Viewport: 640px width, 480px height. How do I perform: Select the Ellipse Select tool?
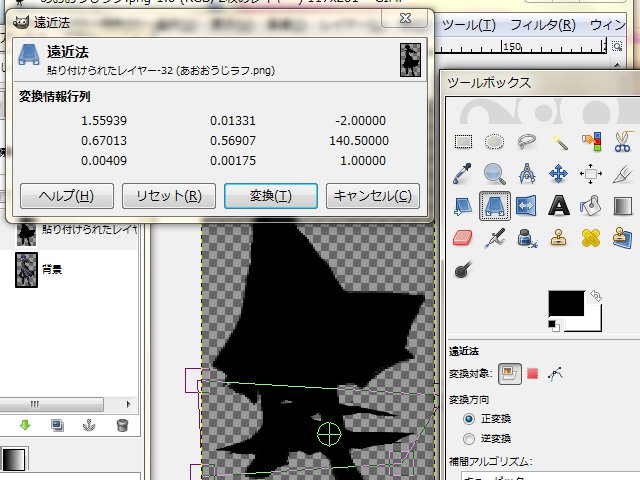pyautogui.click(x=494, y=142)
